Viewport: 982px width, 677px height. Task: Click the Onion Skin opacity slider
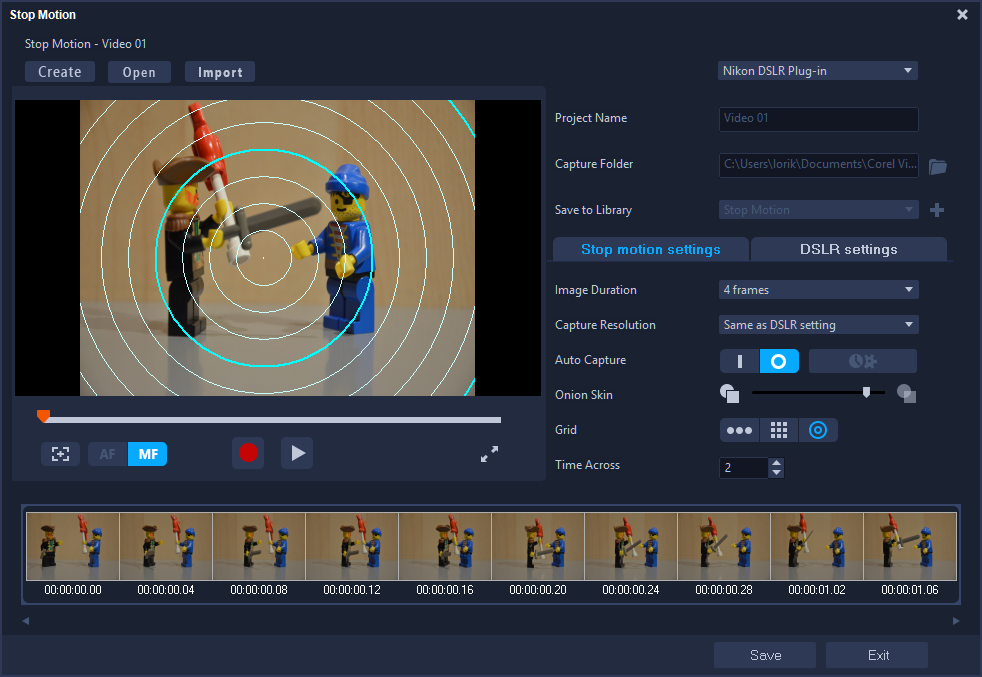click(864, 393)
